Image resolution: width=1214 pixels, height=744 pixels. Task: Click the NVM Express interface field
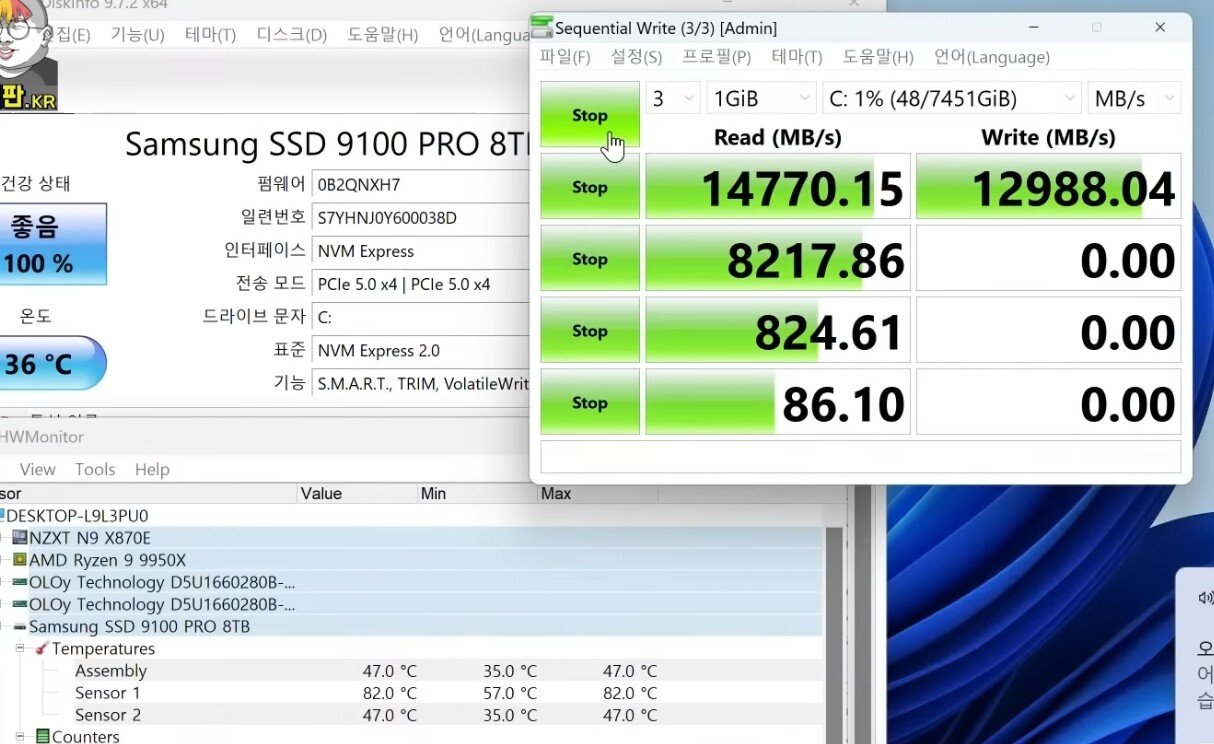click(x=421, y=250)
